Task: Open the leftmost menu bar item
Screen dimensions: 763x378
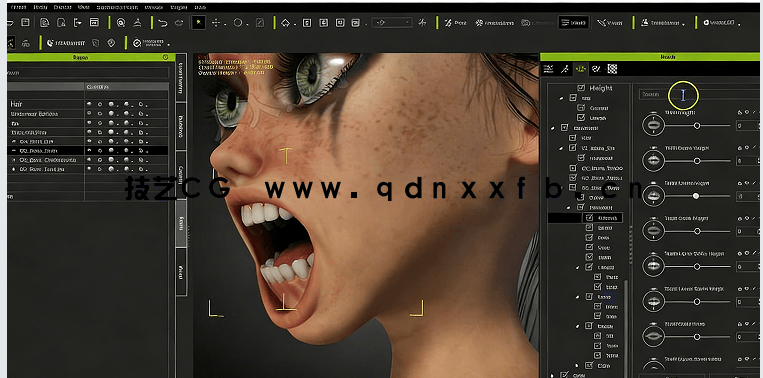Action: pyautogui.click(x=18, y=7)
